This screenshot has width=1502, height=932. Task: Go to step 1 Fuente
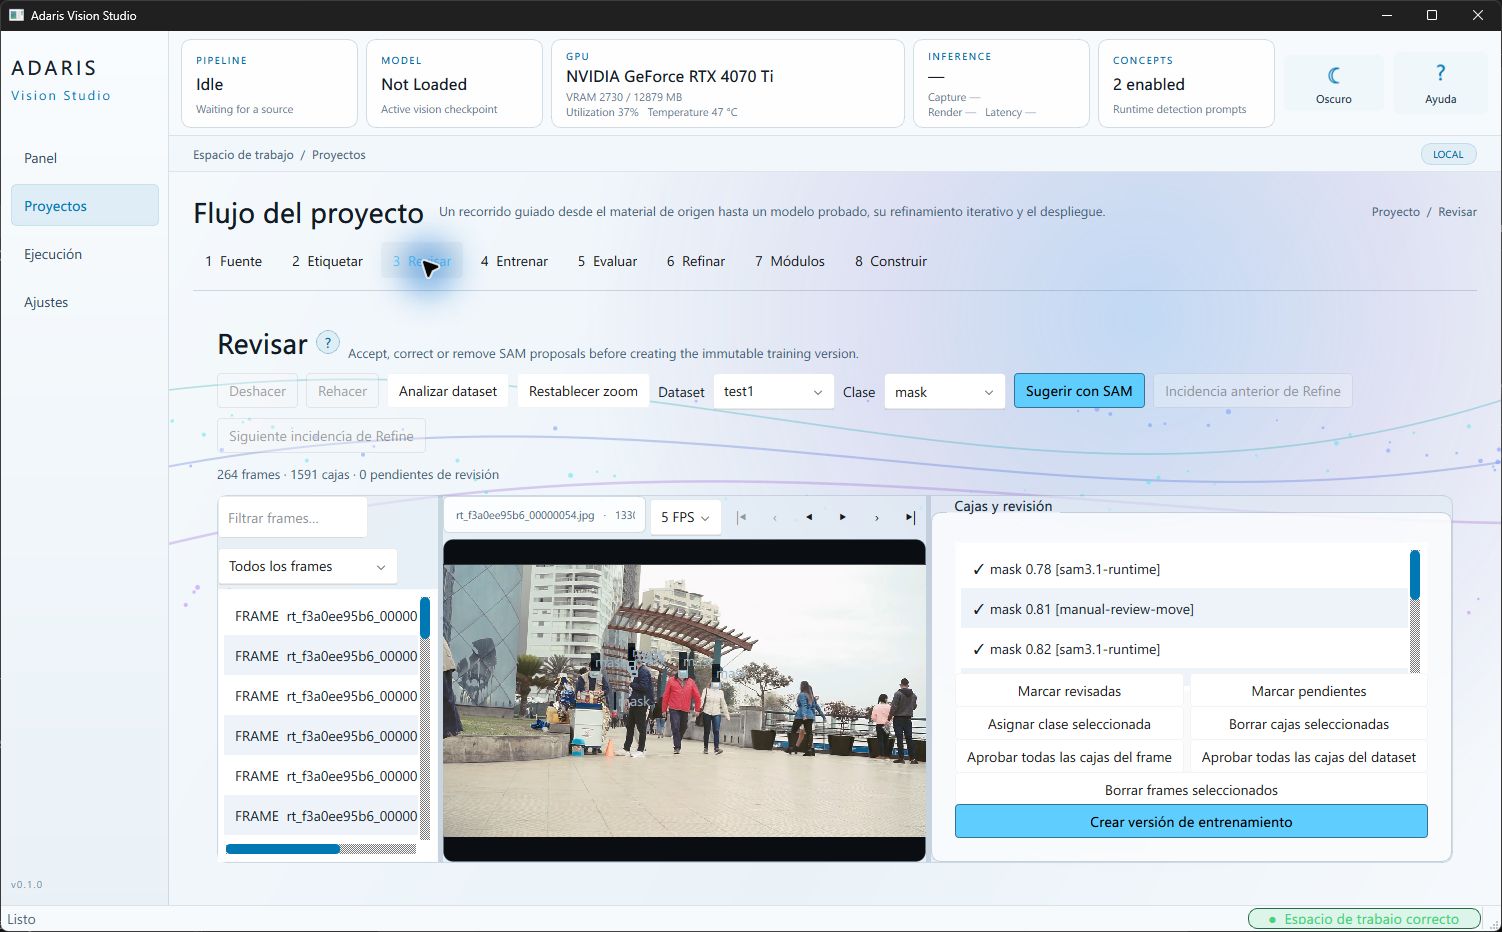tap(233, 261)
